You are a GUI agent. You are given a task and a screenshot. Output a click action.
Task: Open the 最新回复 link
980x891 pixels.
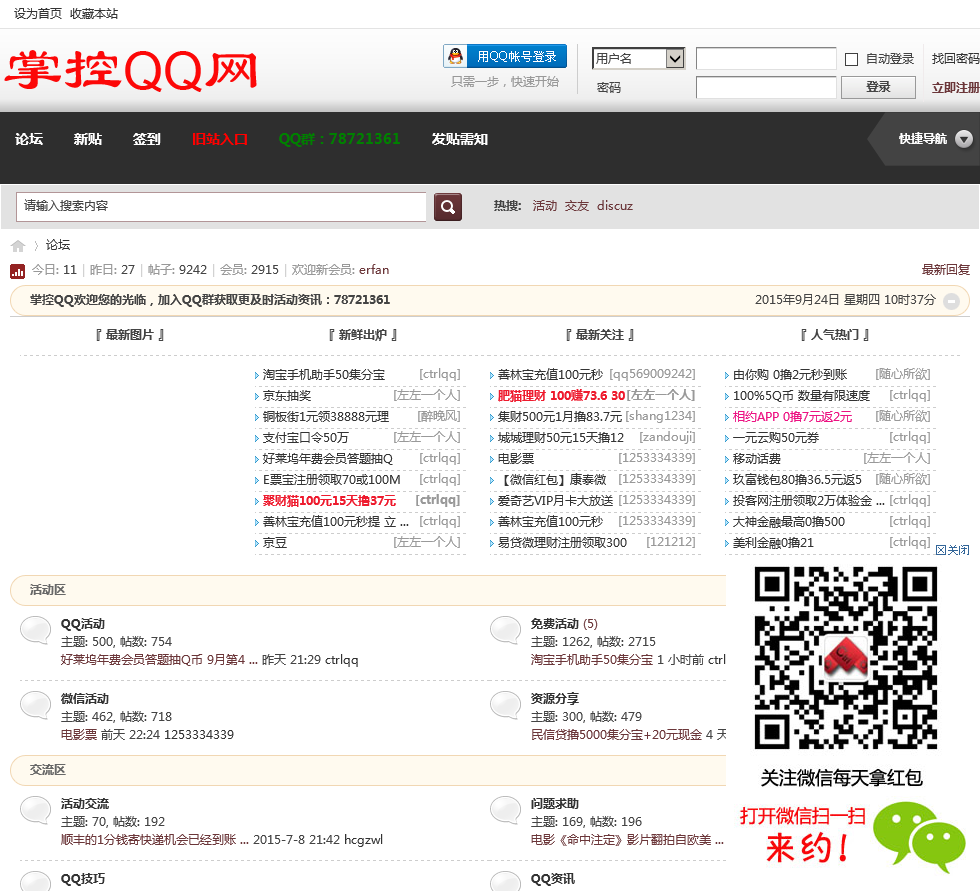(x=946, y=270)
